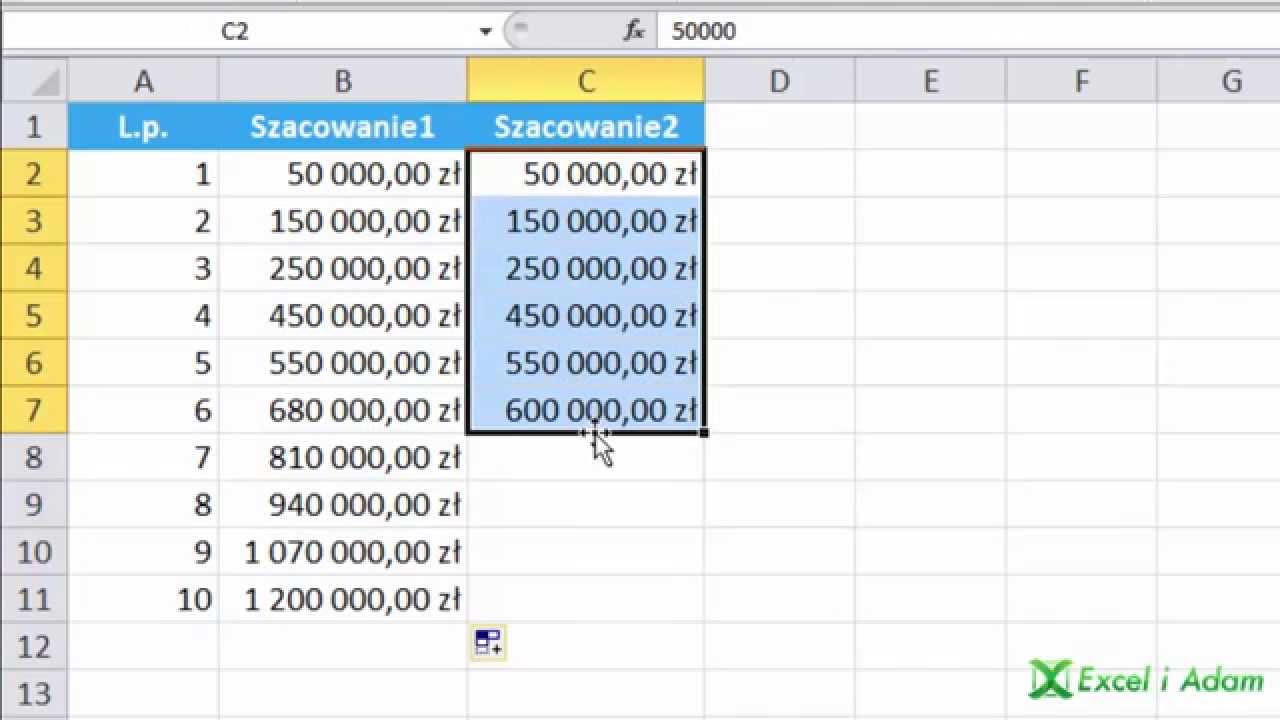Click cell C4 with 250 000,00 zł
The height and width of the screenshot is (720, 1280).
click(586, 268)
